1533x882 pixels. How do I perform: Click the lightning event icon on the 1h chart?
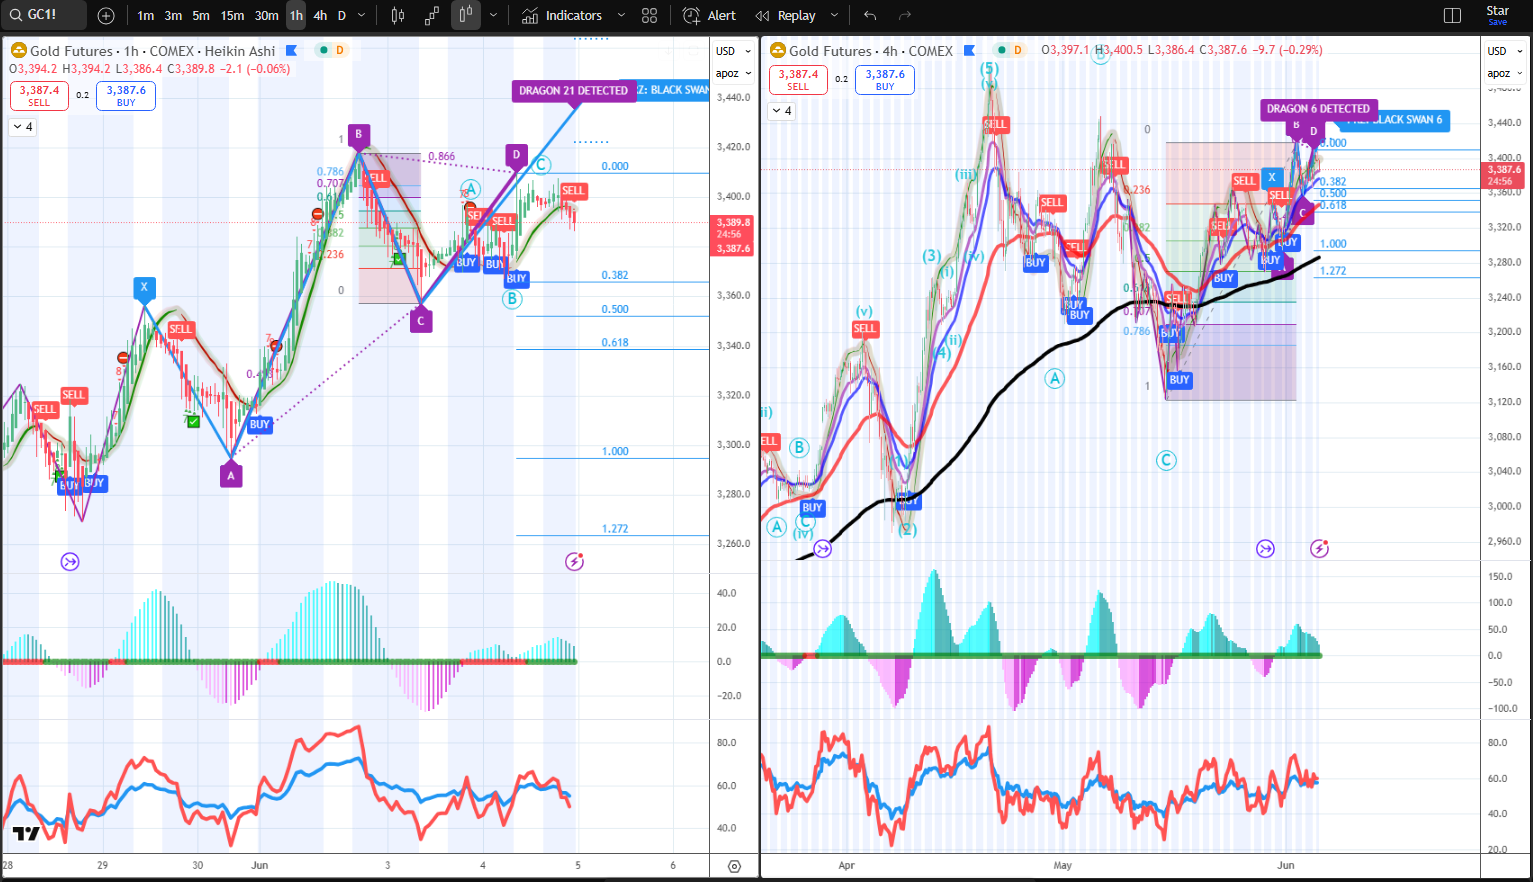point(574,561)
